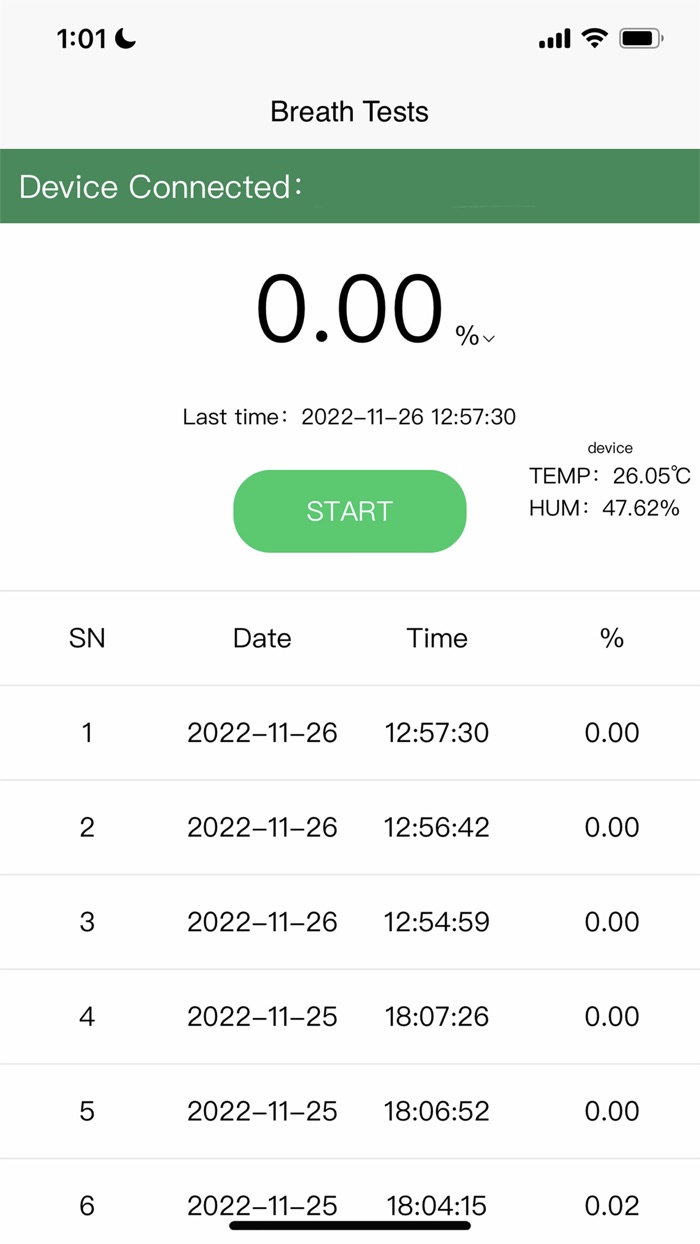Screen dimensions: 700x1244
Task: Select the % column header
Action: (x=611, y=637)
